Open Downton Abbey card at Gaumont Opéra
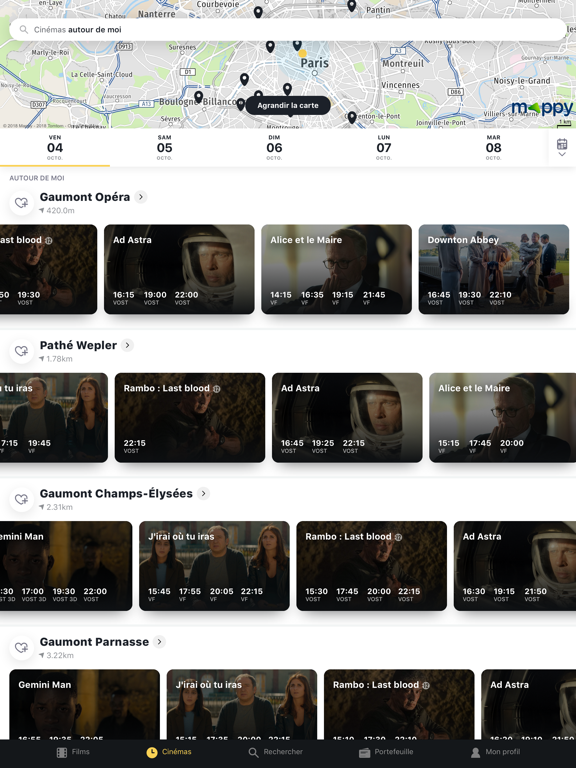This screenshot has height=768, width=576. [x=494, y=269]
